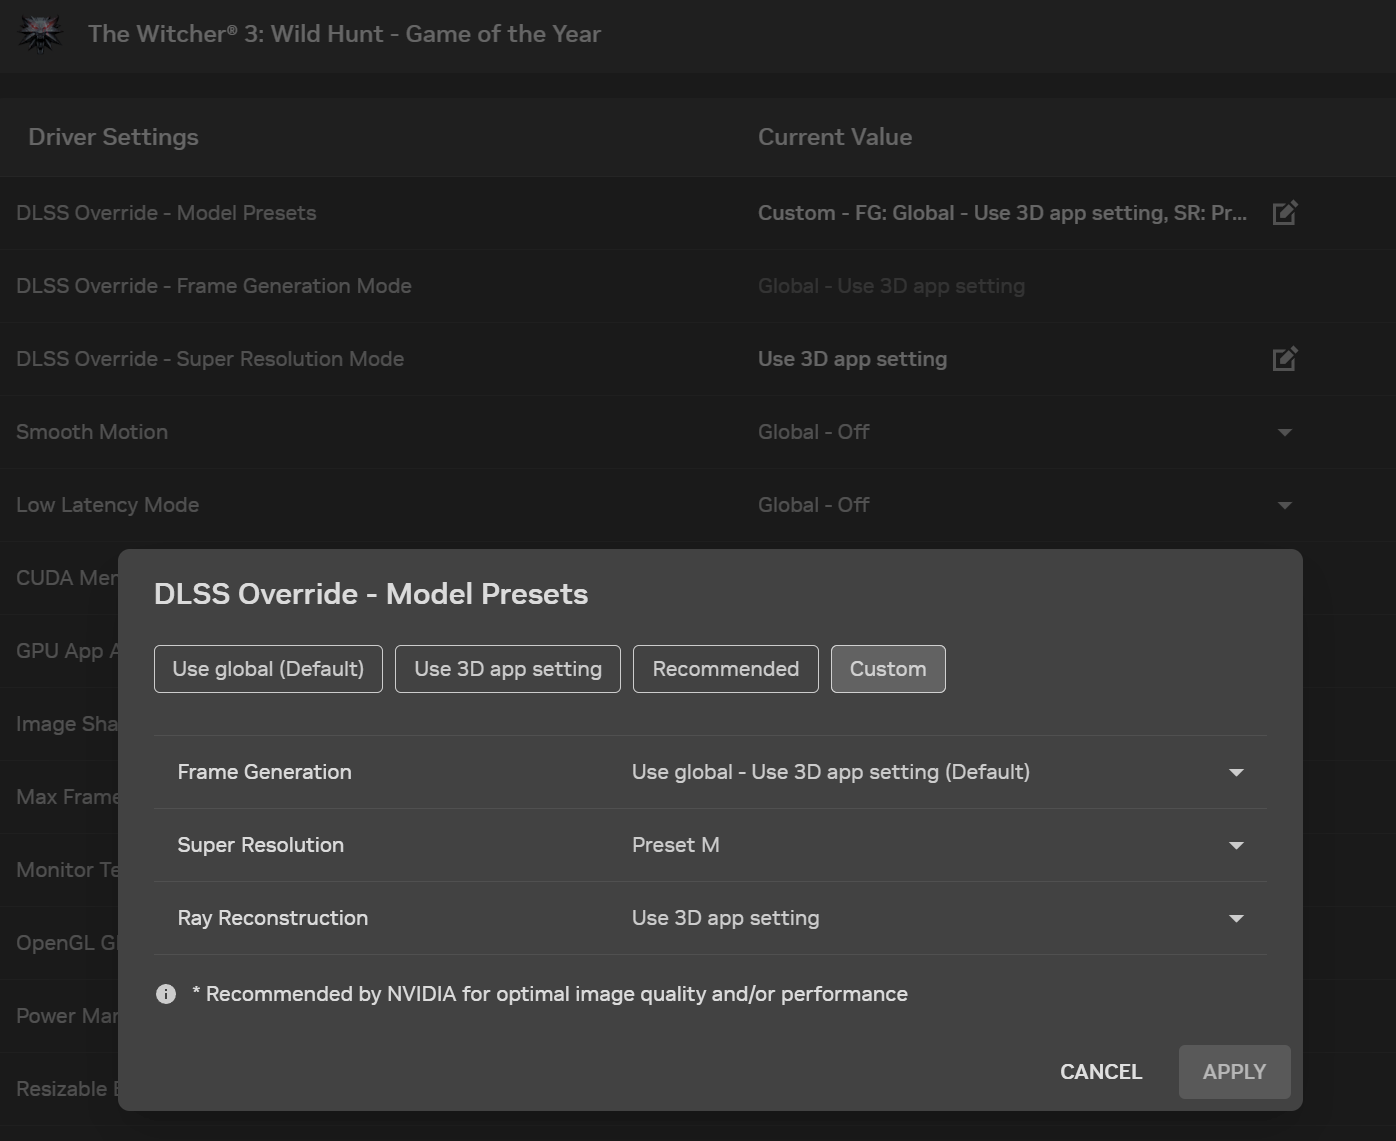Screen dimensions: 1396x1141
Task: Click the Ray Reconstruction label in the dialog
Action: point(273,918)
